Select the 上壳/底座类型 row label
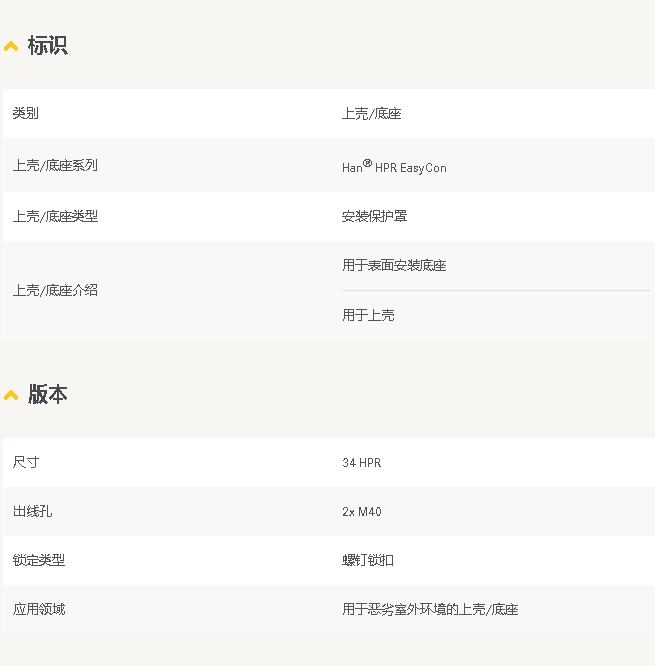Image resolution: width=655 pixels, height=666 pixels. click(55, 216)
